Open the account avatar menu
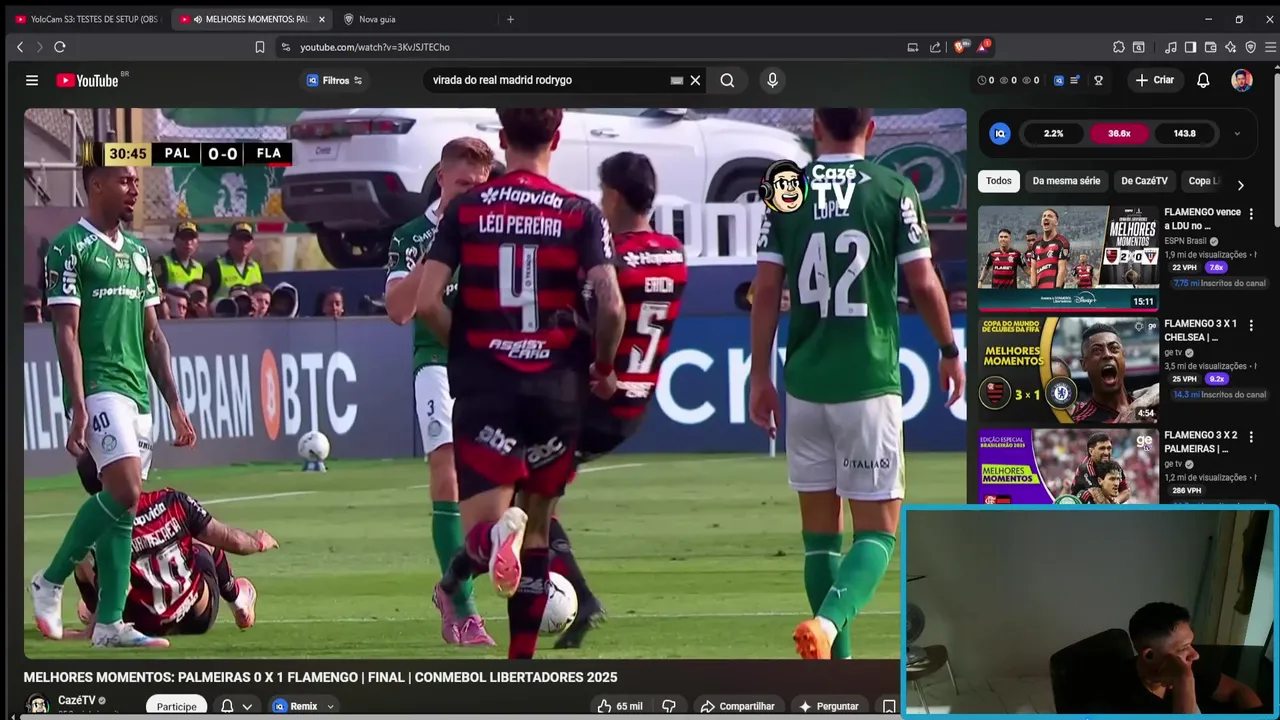This screenshot has width=1280, height=720. click(1241, 80)
